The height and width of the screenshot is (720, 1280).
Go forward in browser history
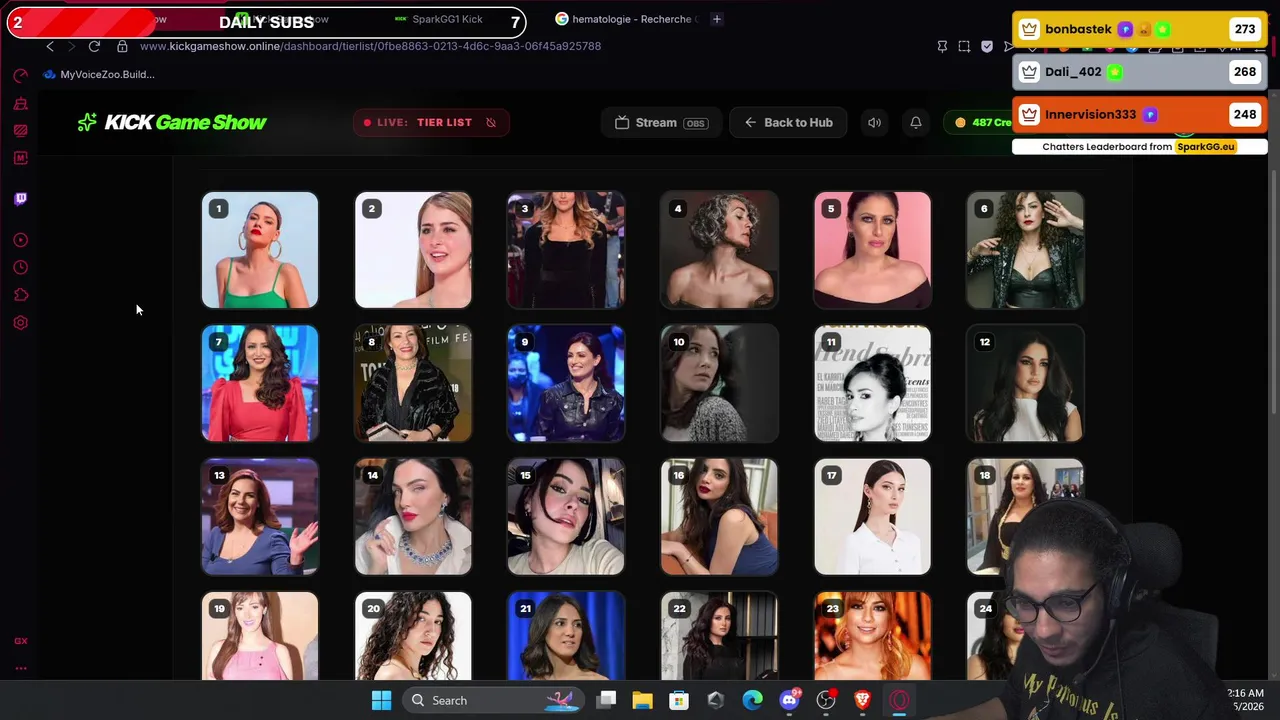click(x=72, y=46)
